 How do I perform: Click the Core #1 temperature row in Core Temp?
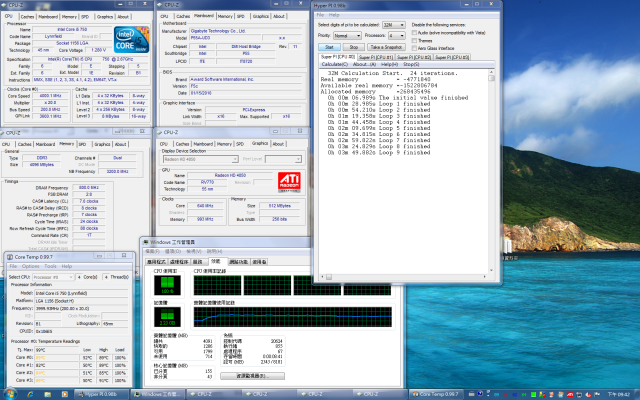[x=71, y=365]
